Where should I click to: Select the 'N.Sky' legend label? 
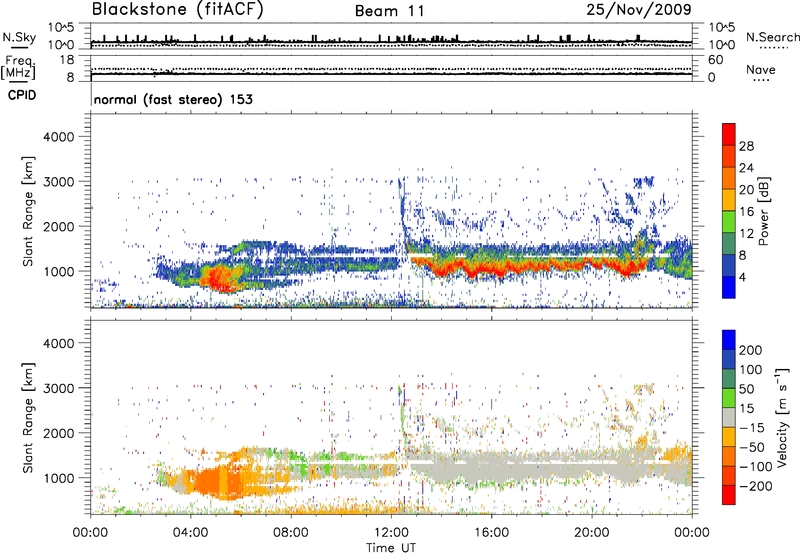(x=19, y=37)
